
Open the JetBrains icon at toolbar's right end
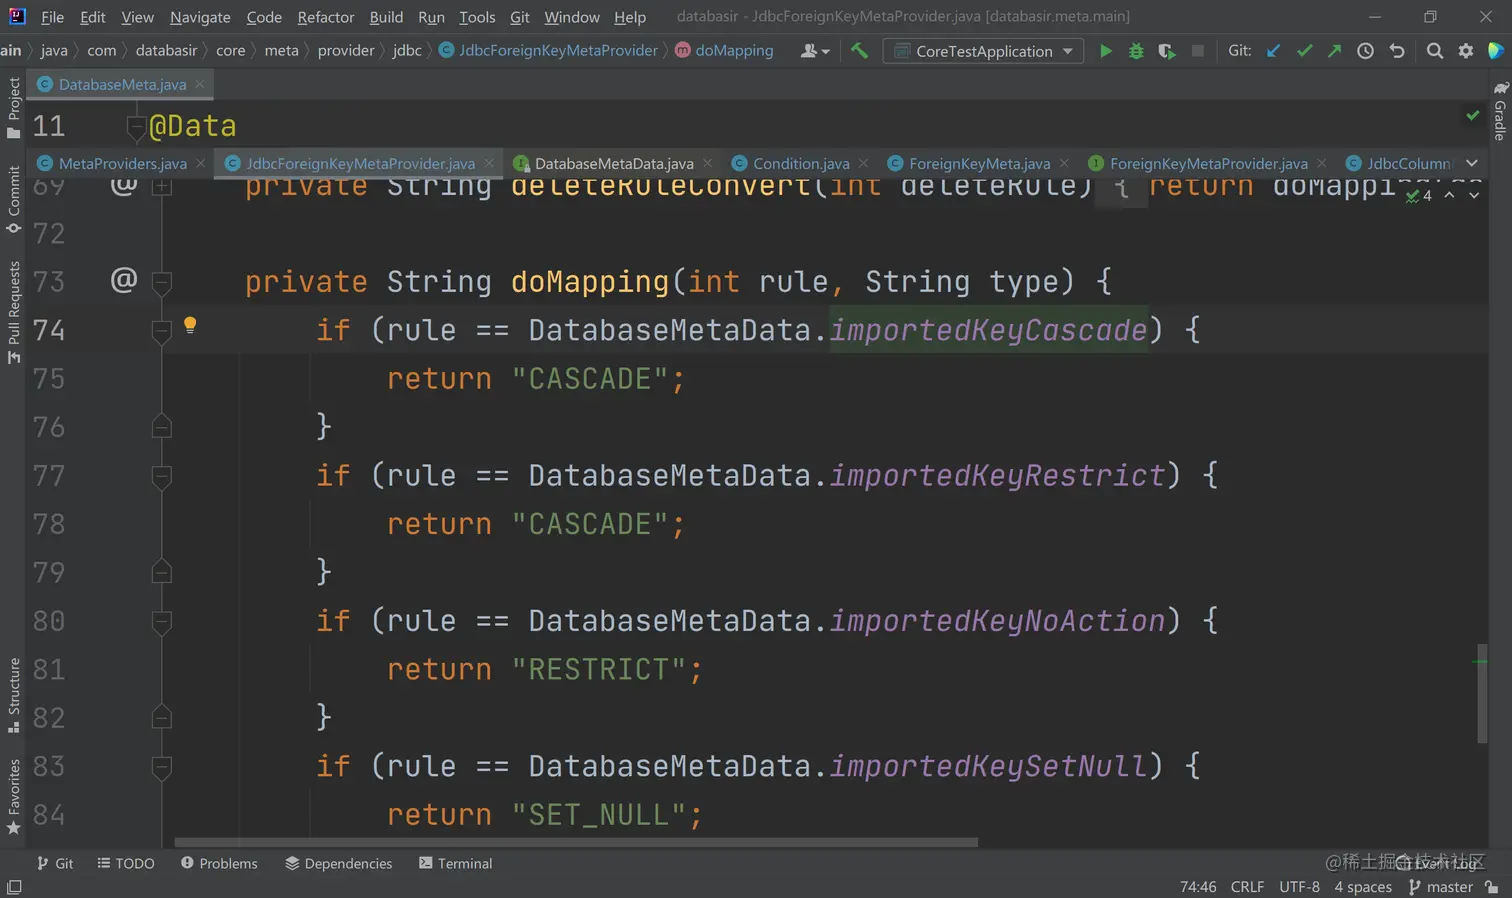[1496, 51]
